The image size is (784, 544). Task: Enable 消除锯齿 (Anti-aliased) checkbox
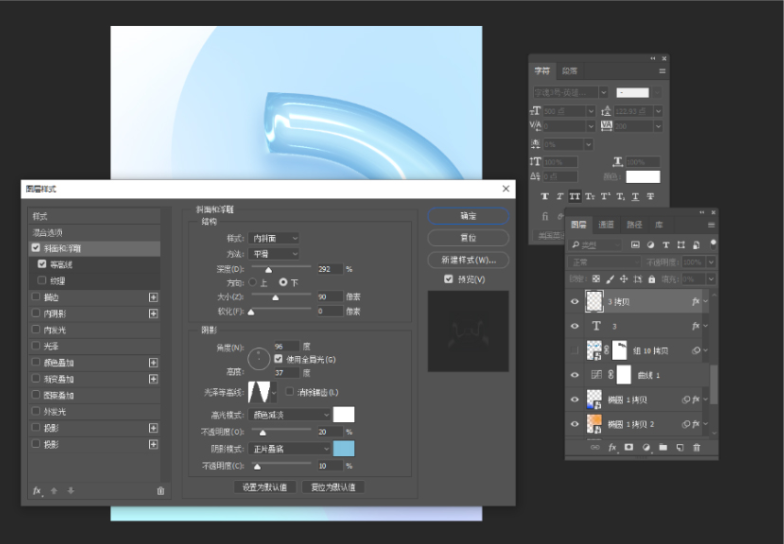click(290, 392)
